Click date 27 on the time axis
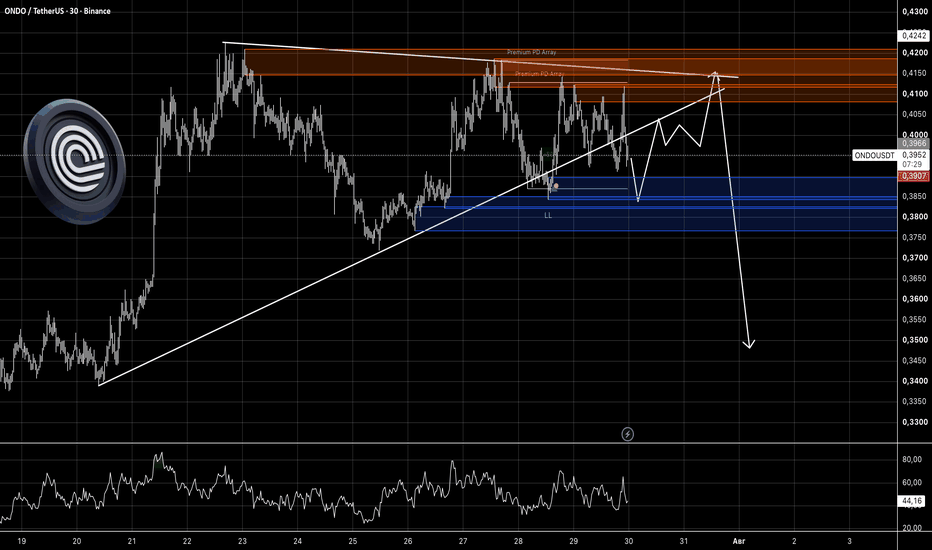Screen dimensions: 932x550 pos(463,541)
